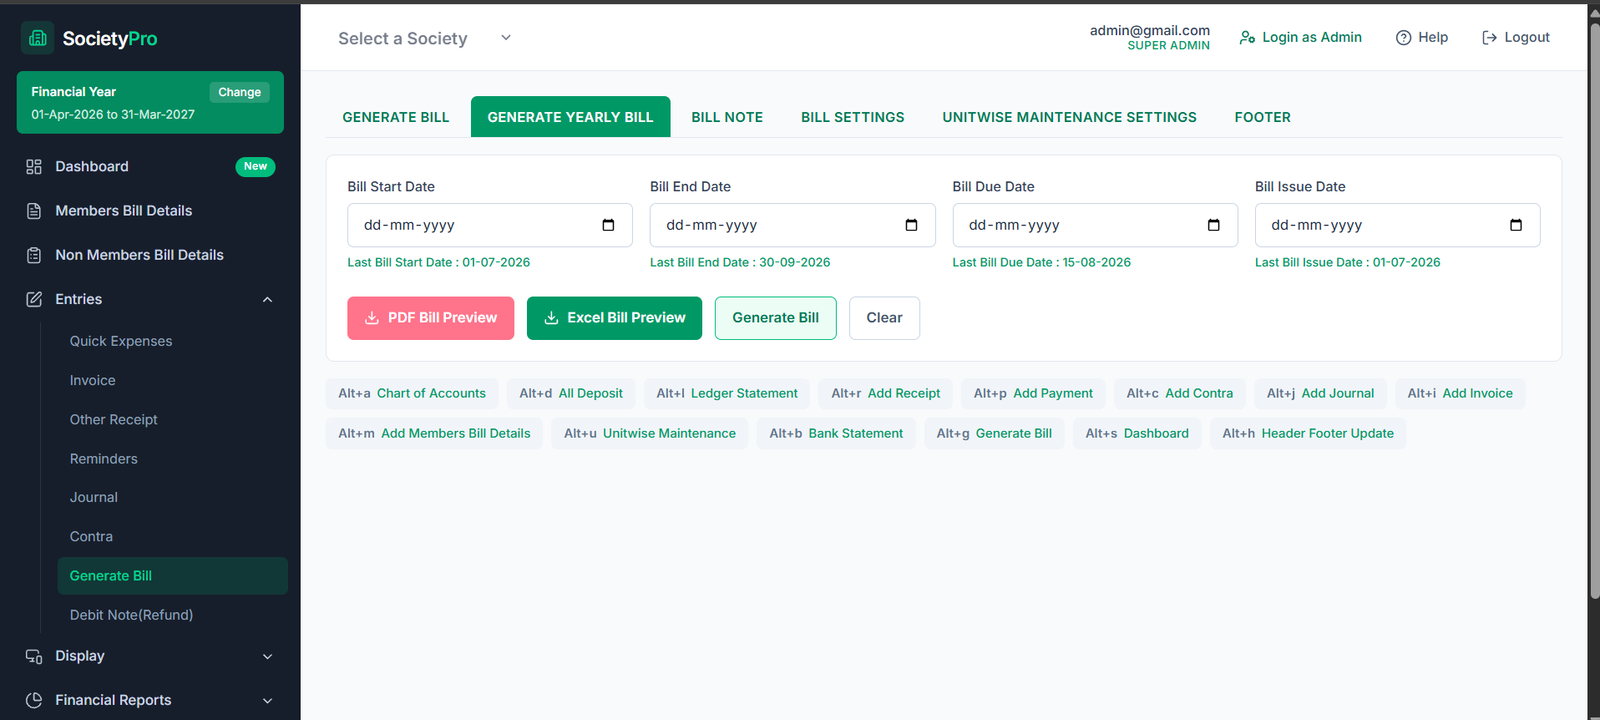This screenshot has height=720, width=1600.
Task: Click the Dashboard grid icon in sidebar
Action: coord(34,167)
